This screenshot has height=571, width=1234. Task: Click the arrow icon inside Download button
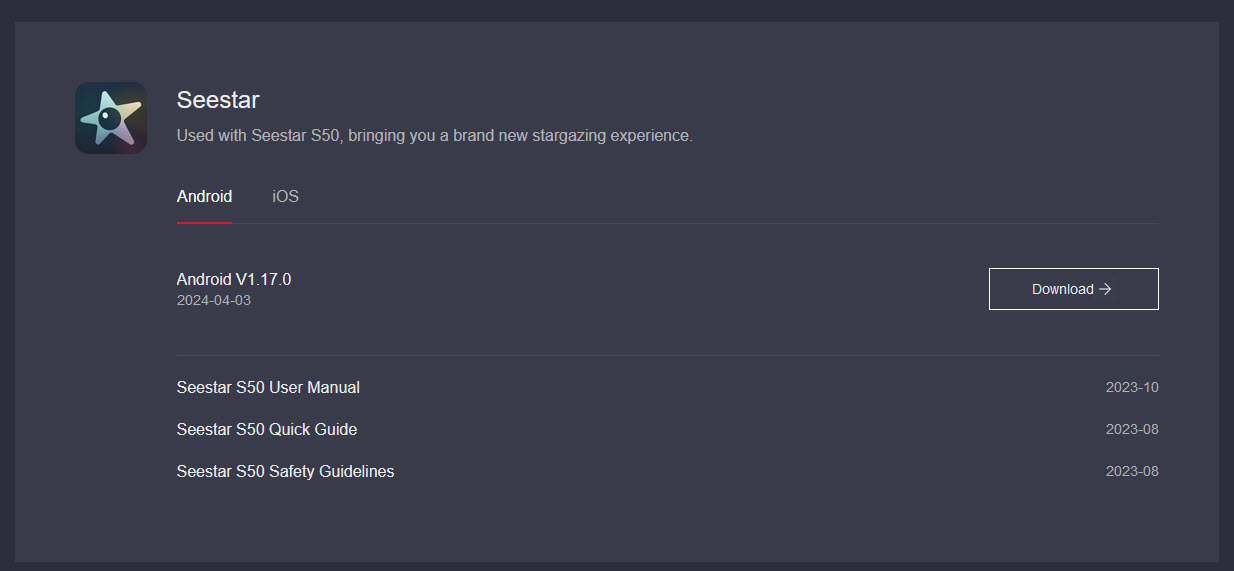(x=1105, y=289)
